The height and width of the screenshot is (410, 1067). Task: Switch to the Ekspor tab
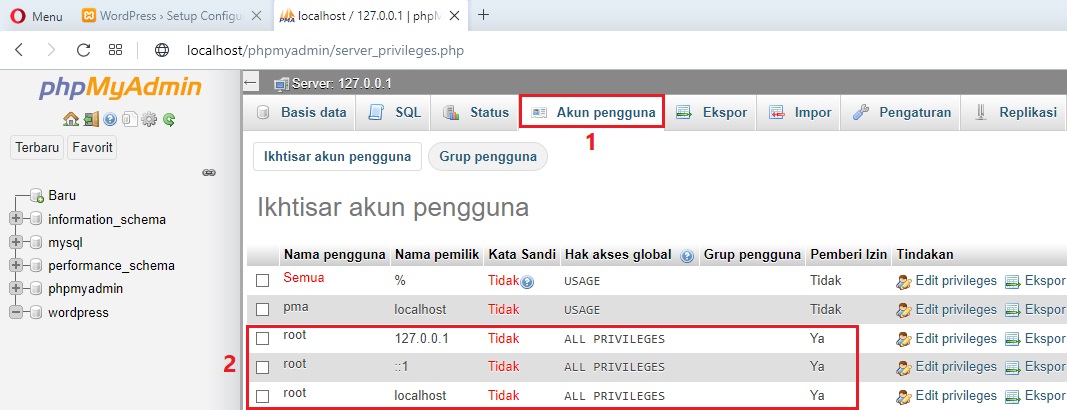pyautogui.click(x=711, y=113)
